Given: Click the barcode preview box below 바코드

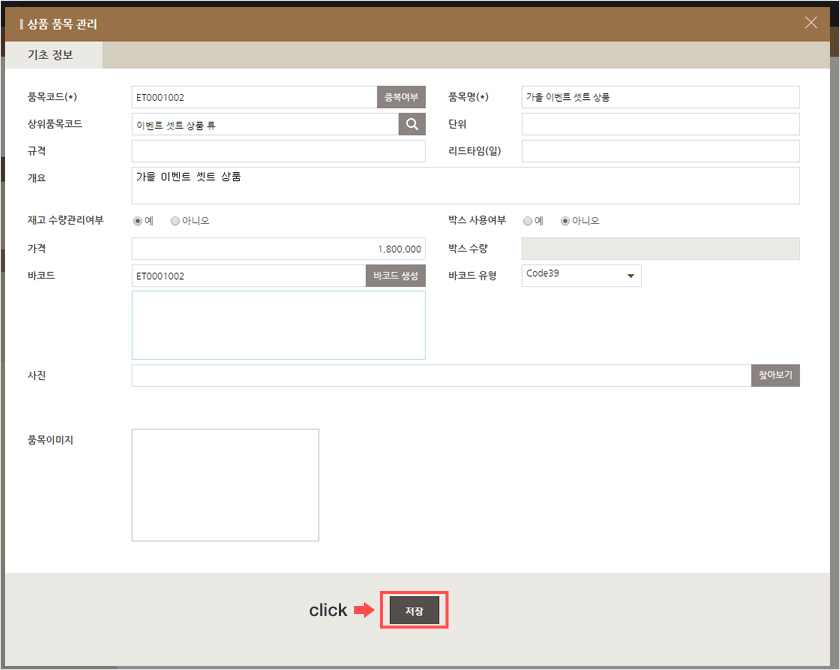Looking at the screenshot, I should [x=279, y=325].
